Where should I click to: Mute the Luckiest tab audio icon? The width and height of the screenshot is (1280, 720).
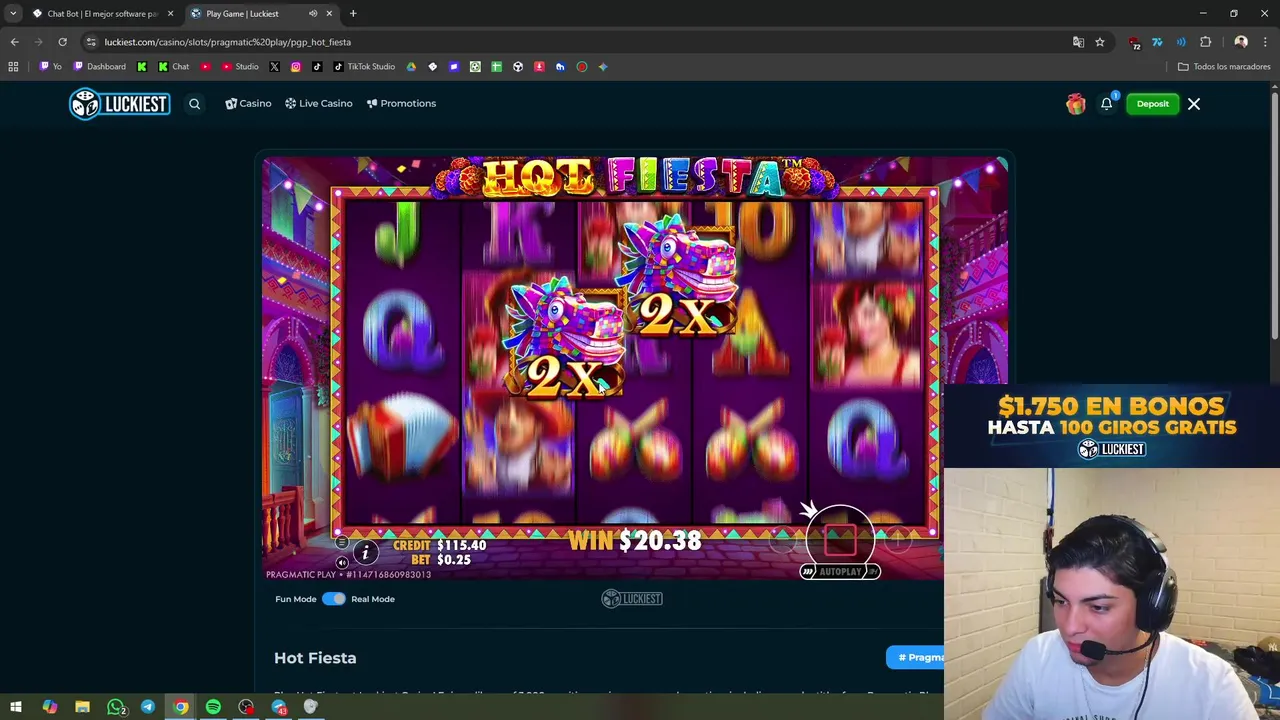[313, 14]
